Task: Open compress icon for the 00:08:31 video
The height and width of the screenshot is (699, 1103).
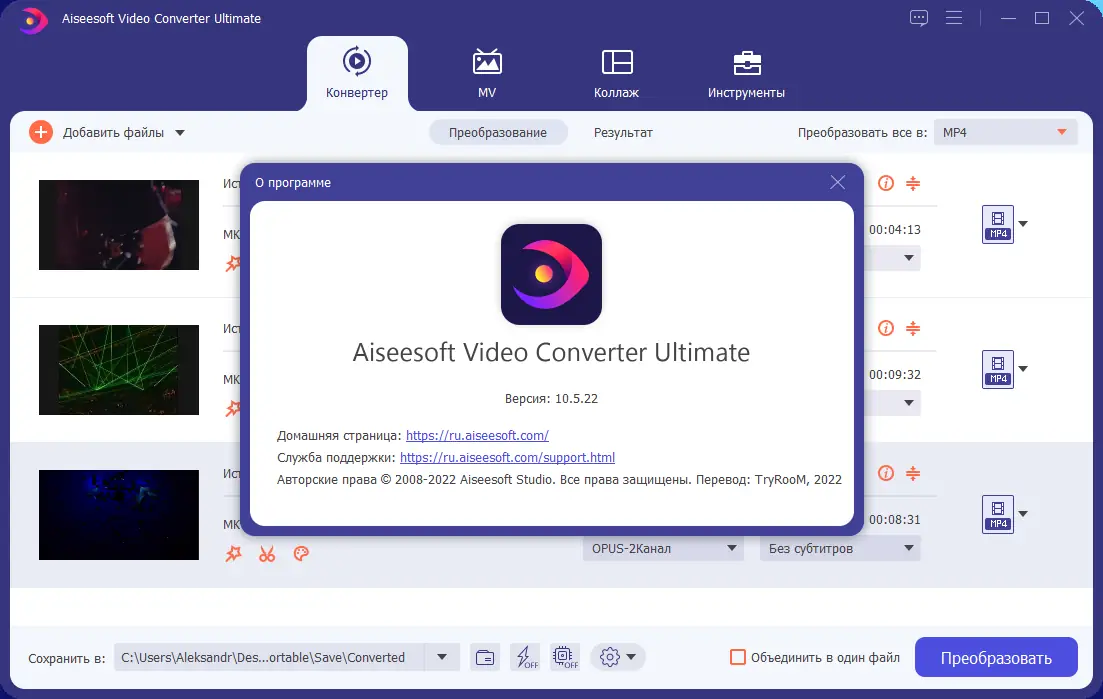Action: click(x=912, y=473)
